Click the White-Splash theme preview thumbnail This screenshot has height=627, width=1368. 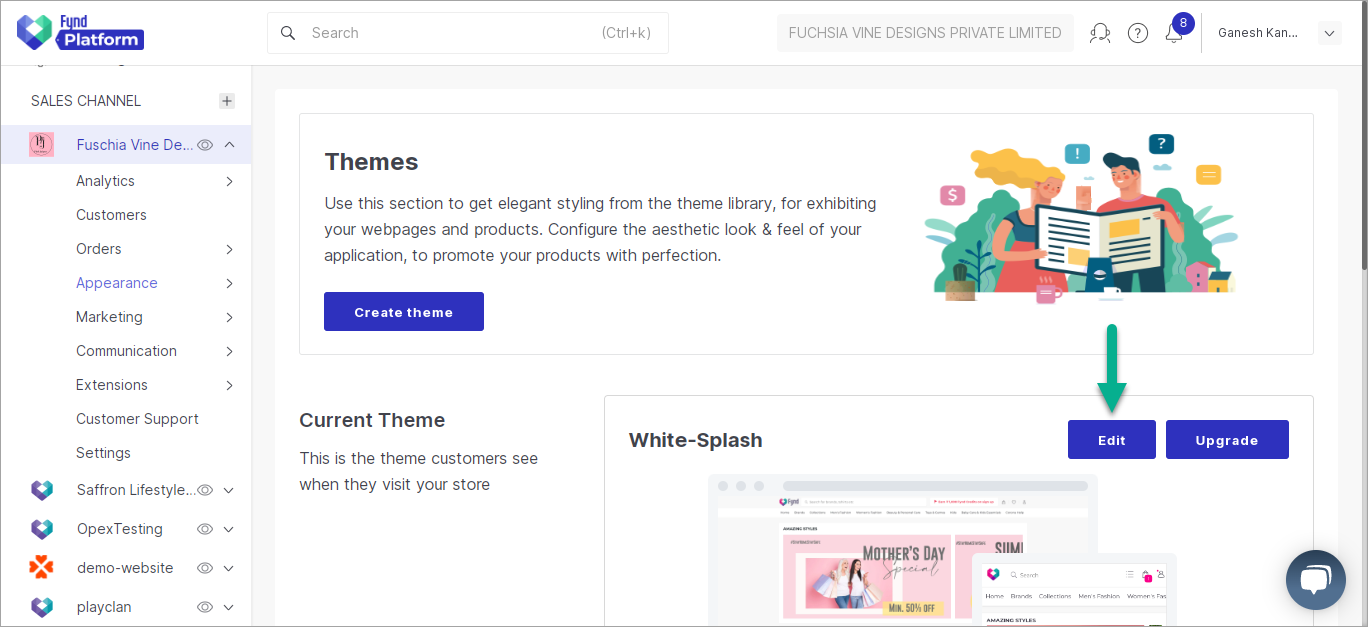(942, 550)
